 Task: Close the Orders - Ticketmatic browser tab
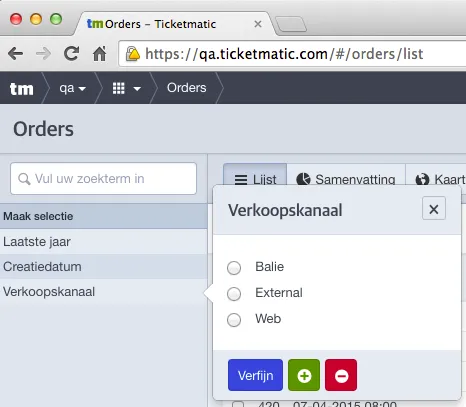tap(258, 24)
